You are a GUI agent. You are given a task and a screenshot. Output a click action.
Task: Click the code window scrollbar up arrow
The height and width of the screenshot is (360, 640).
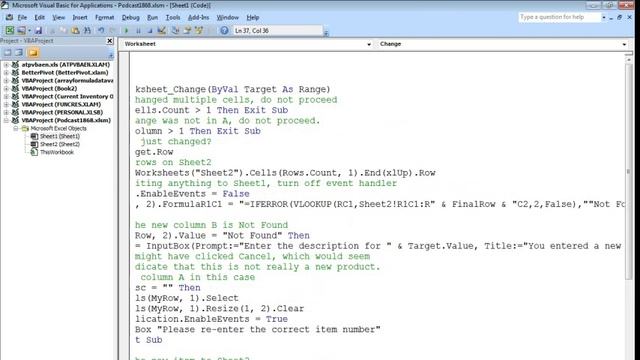629,60
